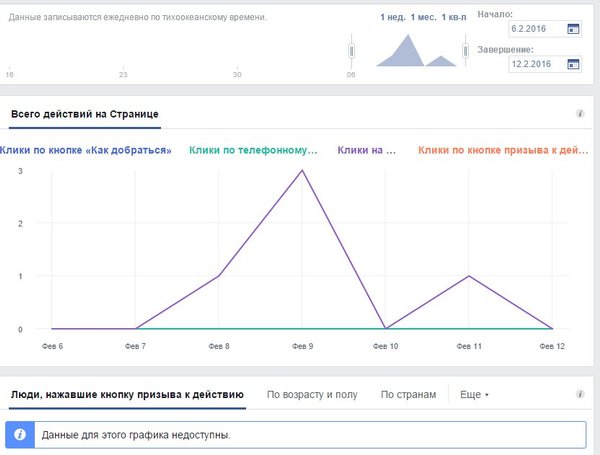Toggle the orange Клики по кнопке призыва legend

503,150
